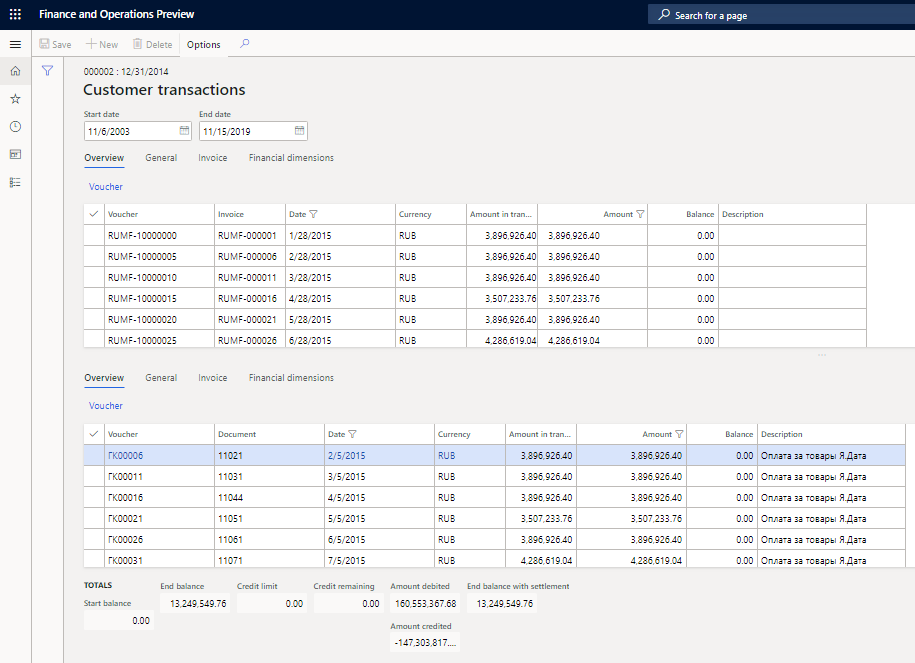Open the End date calendar dropdown
This screenshot has height=663, width=915.
click(297, 131)
